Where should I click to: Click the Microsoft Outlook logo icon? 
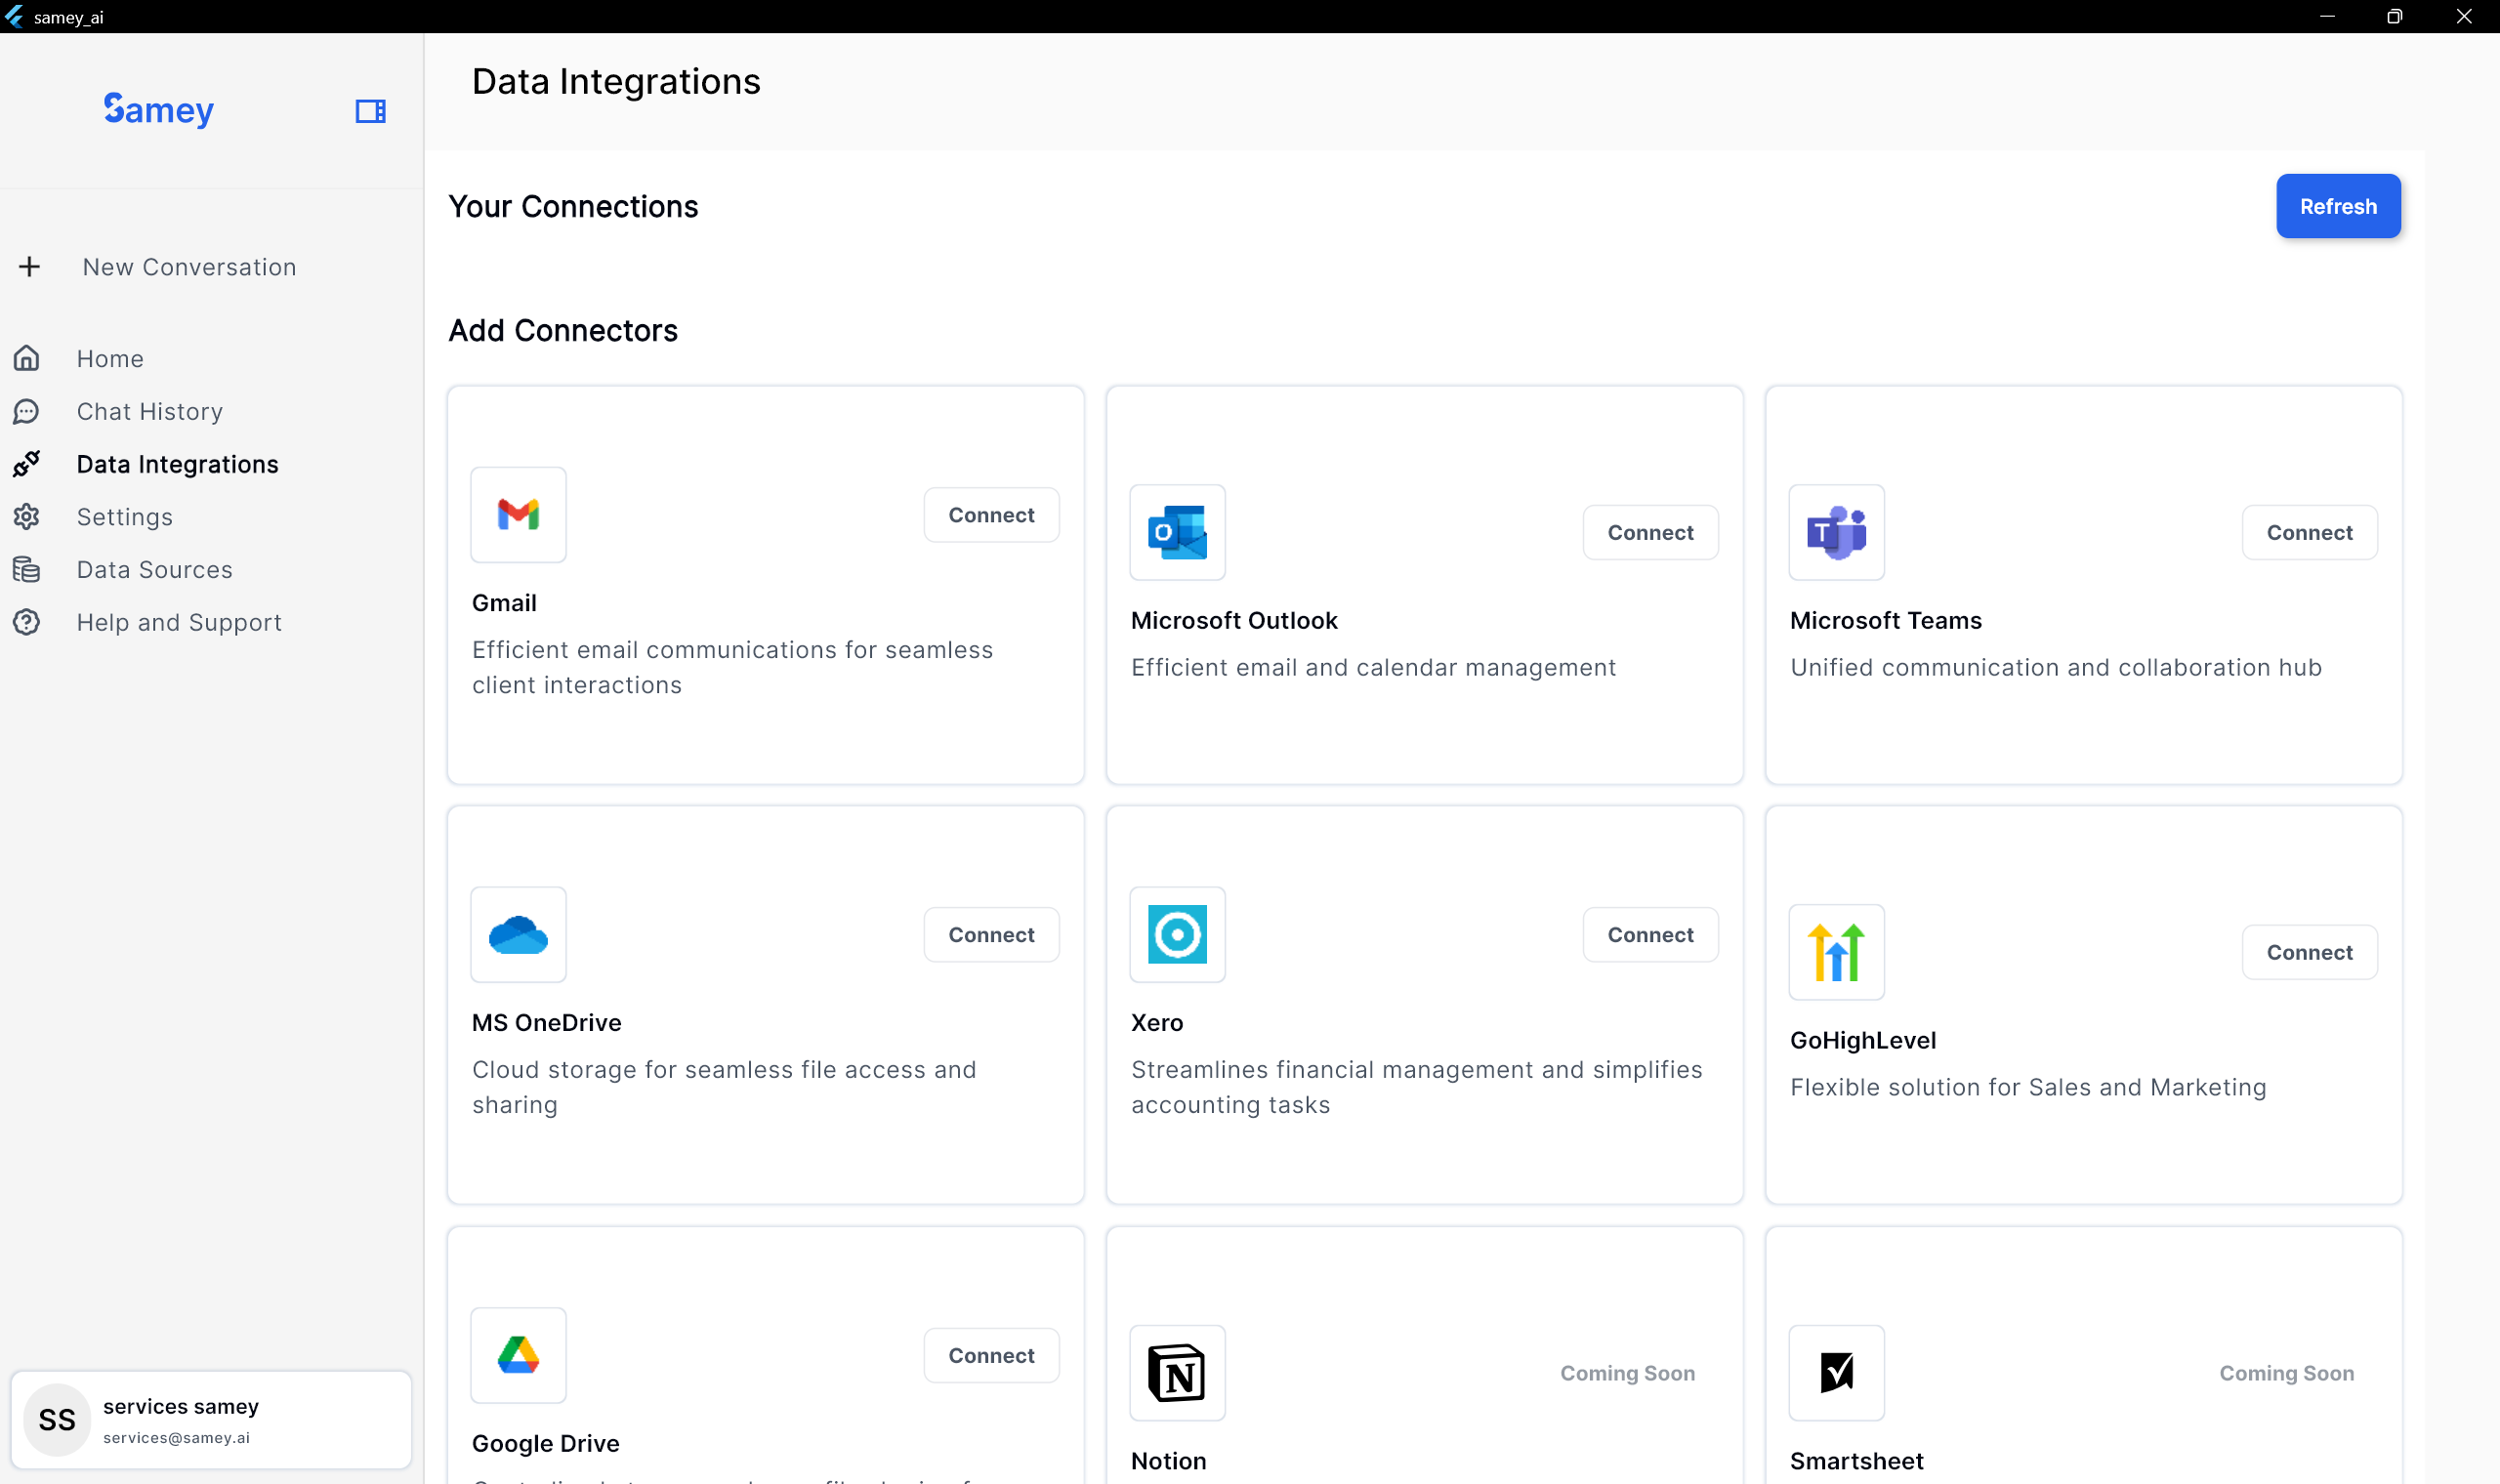click(x=1177, y=532)
